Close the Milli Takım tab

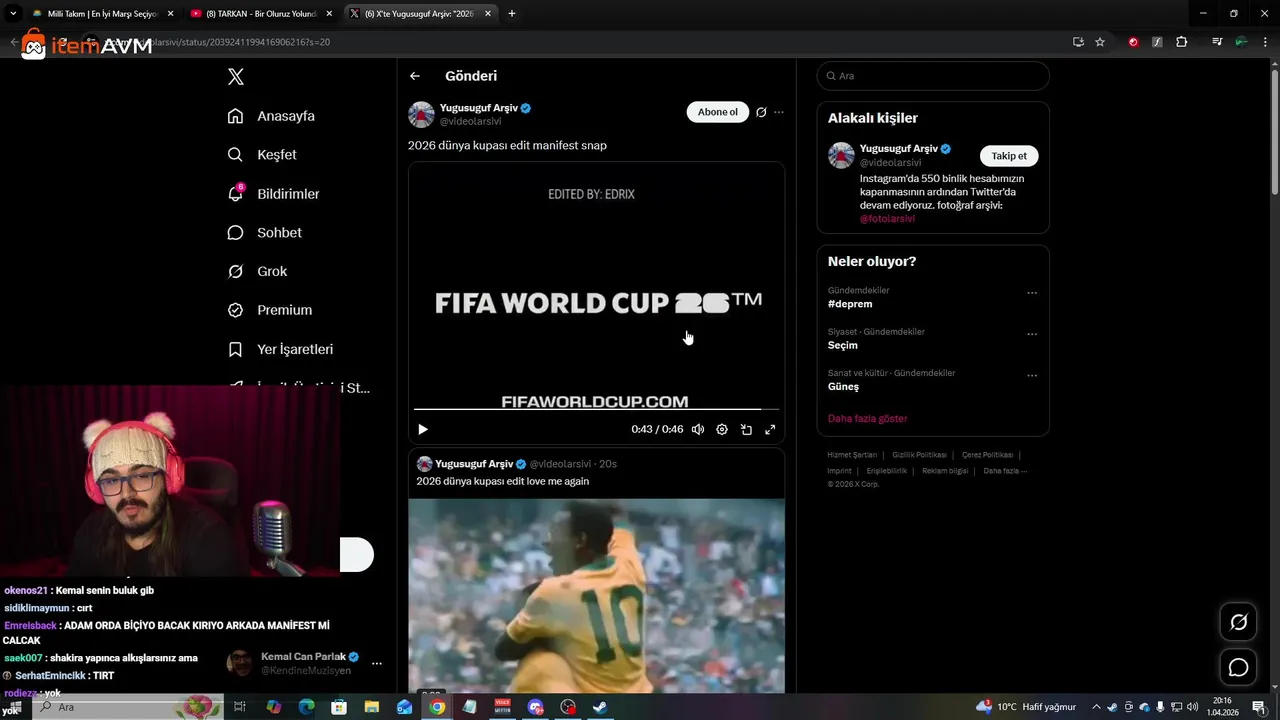pyautogui.click(x=170, y=14)
